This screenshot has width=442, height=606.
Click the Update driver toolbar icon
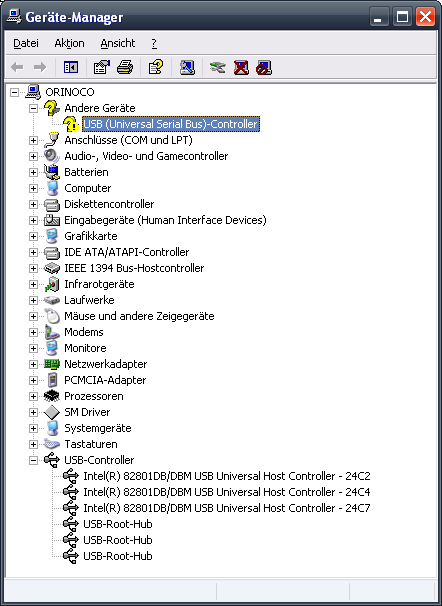pyautogui.click(x=218, y=68)
